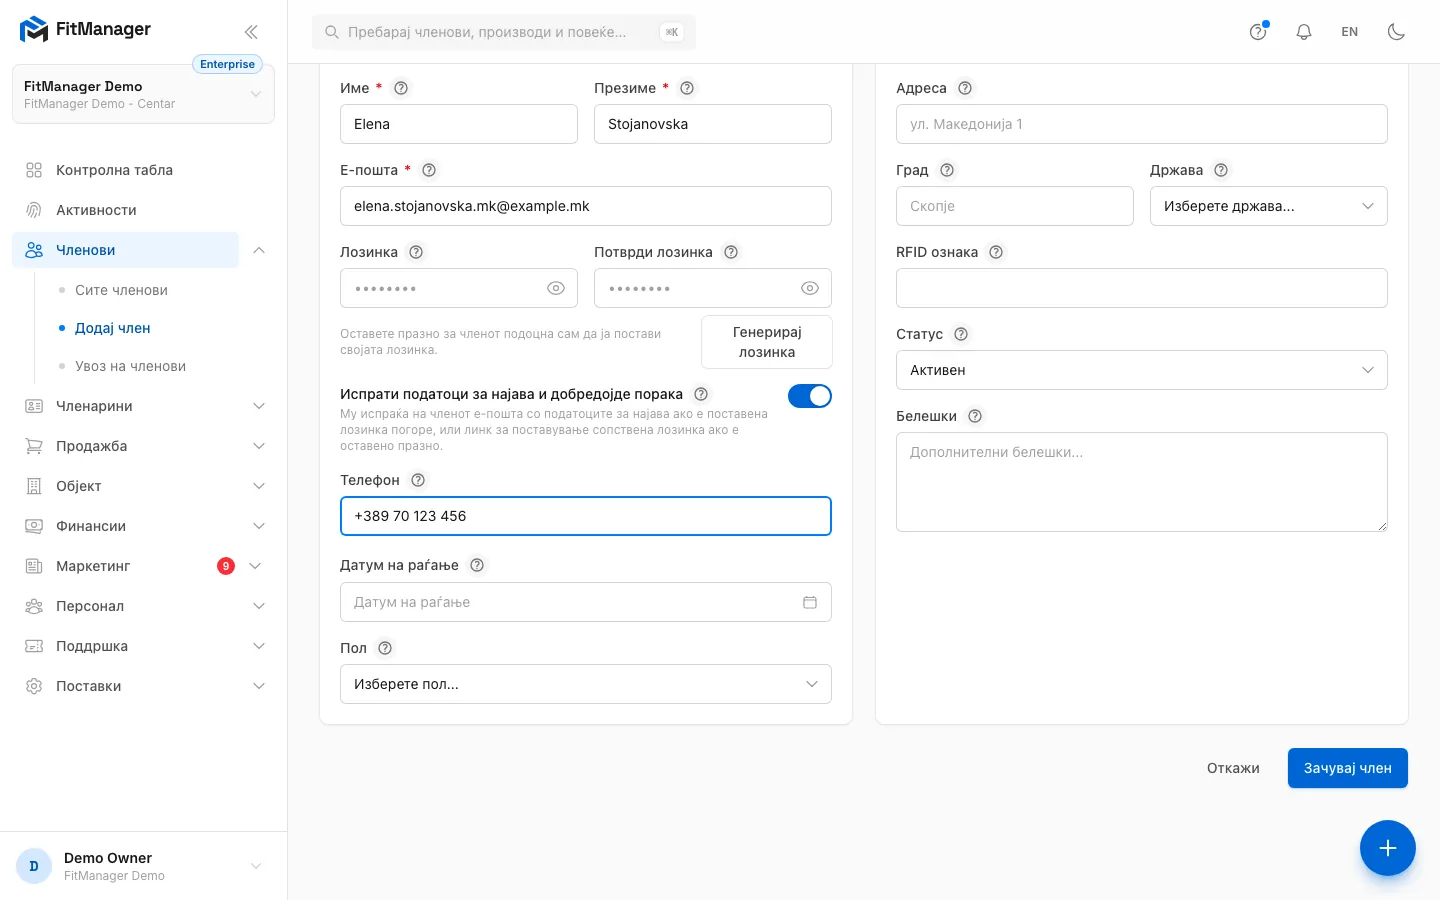Open the help icon in top bar
Screen dimensions: 1440x900
point(1258,32)
